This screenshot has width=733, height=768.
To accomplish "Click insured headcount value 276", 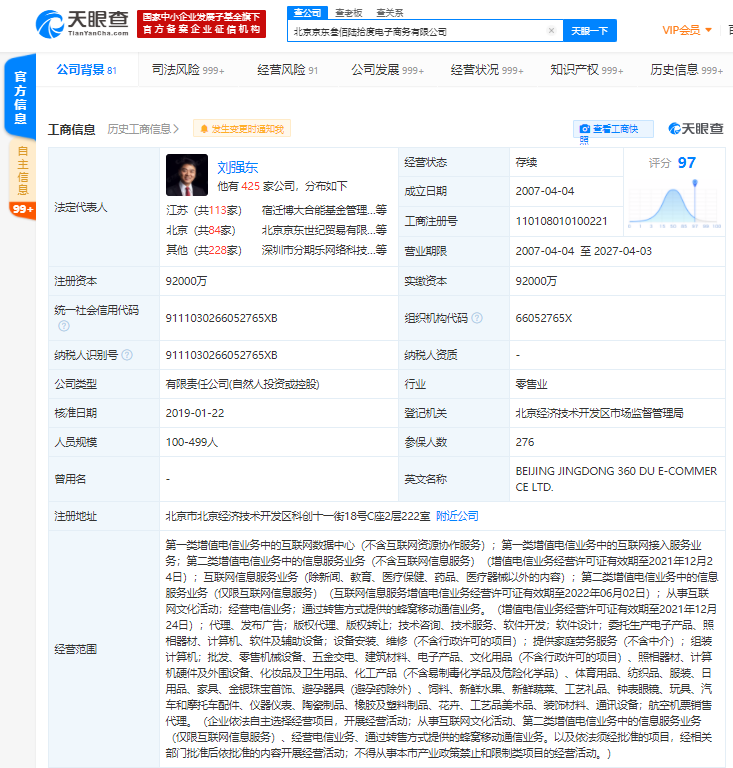I will [x=525, y=442].
